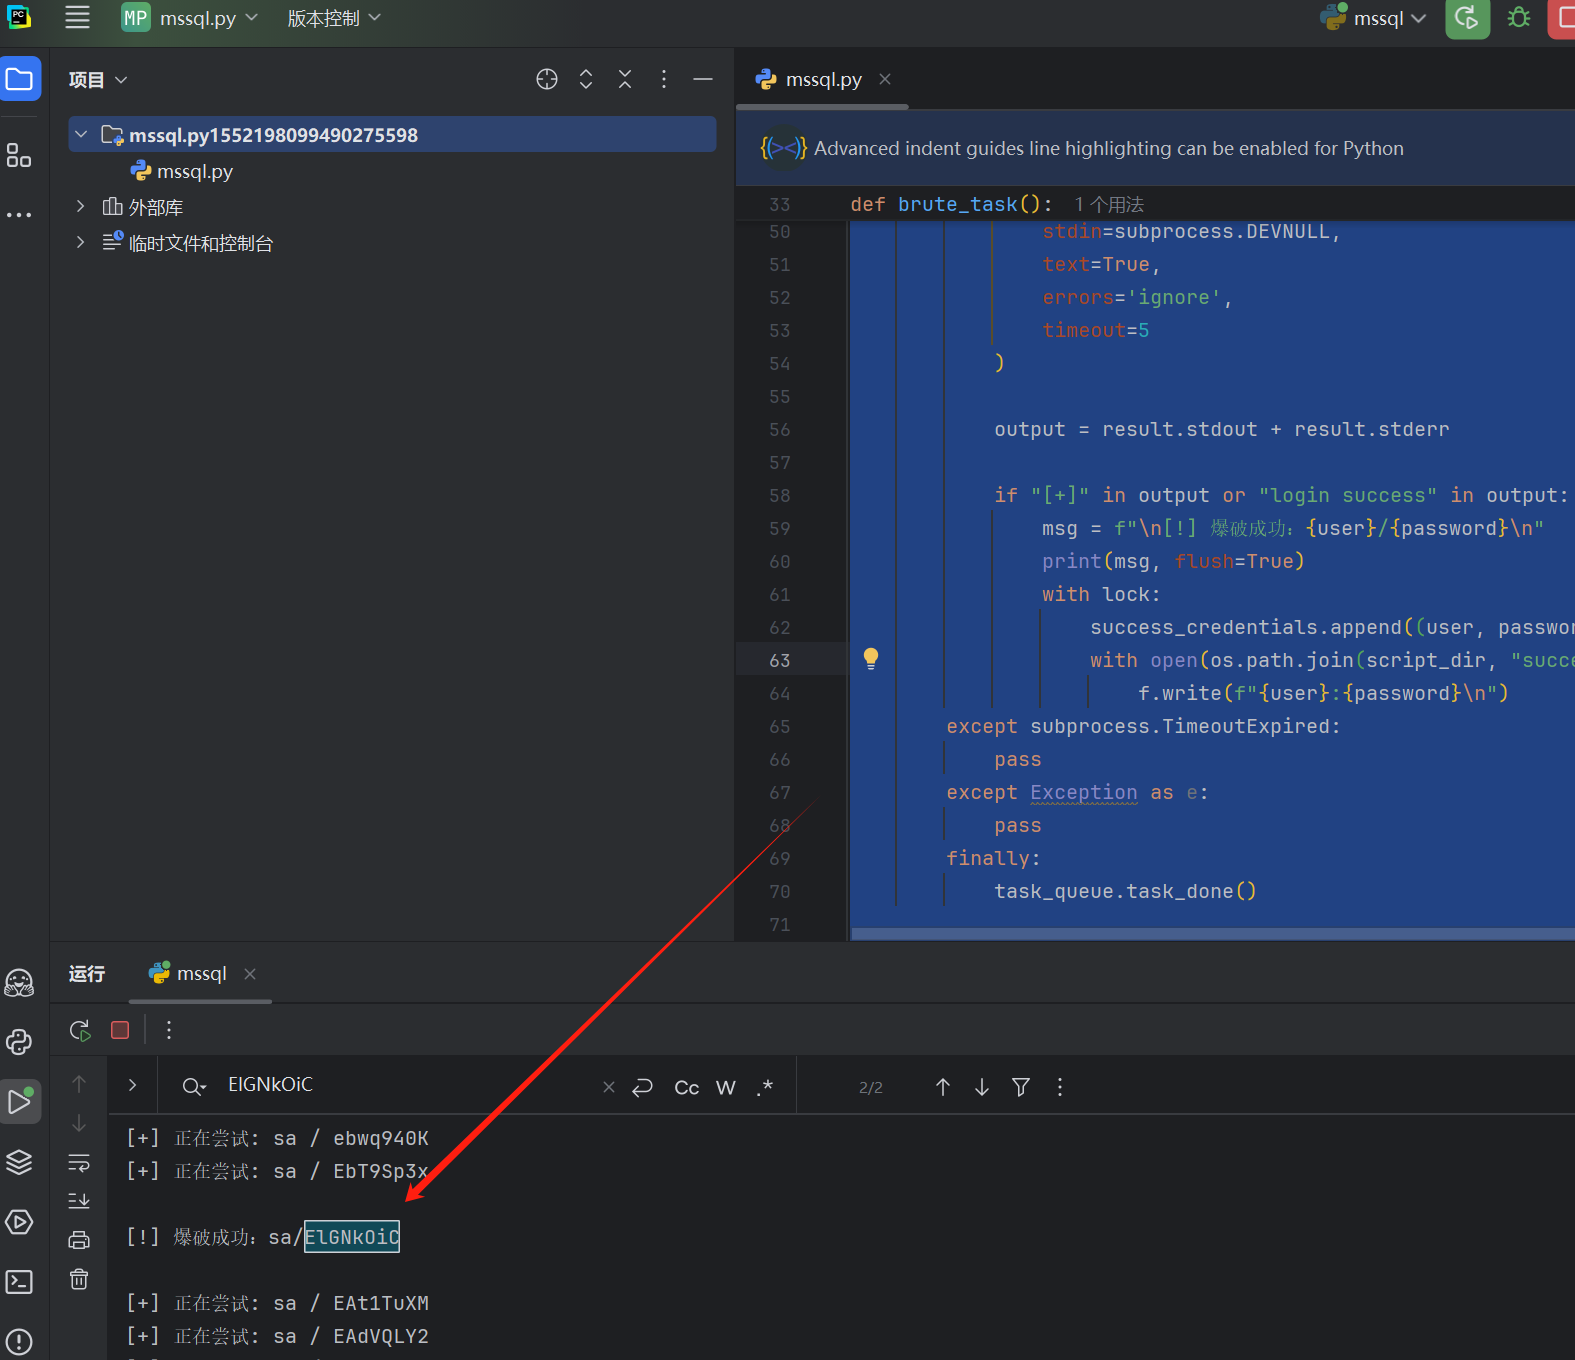Go to next search occurrence arrow

(x=982, y=1087)
